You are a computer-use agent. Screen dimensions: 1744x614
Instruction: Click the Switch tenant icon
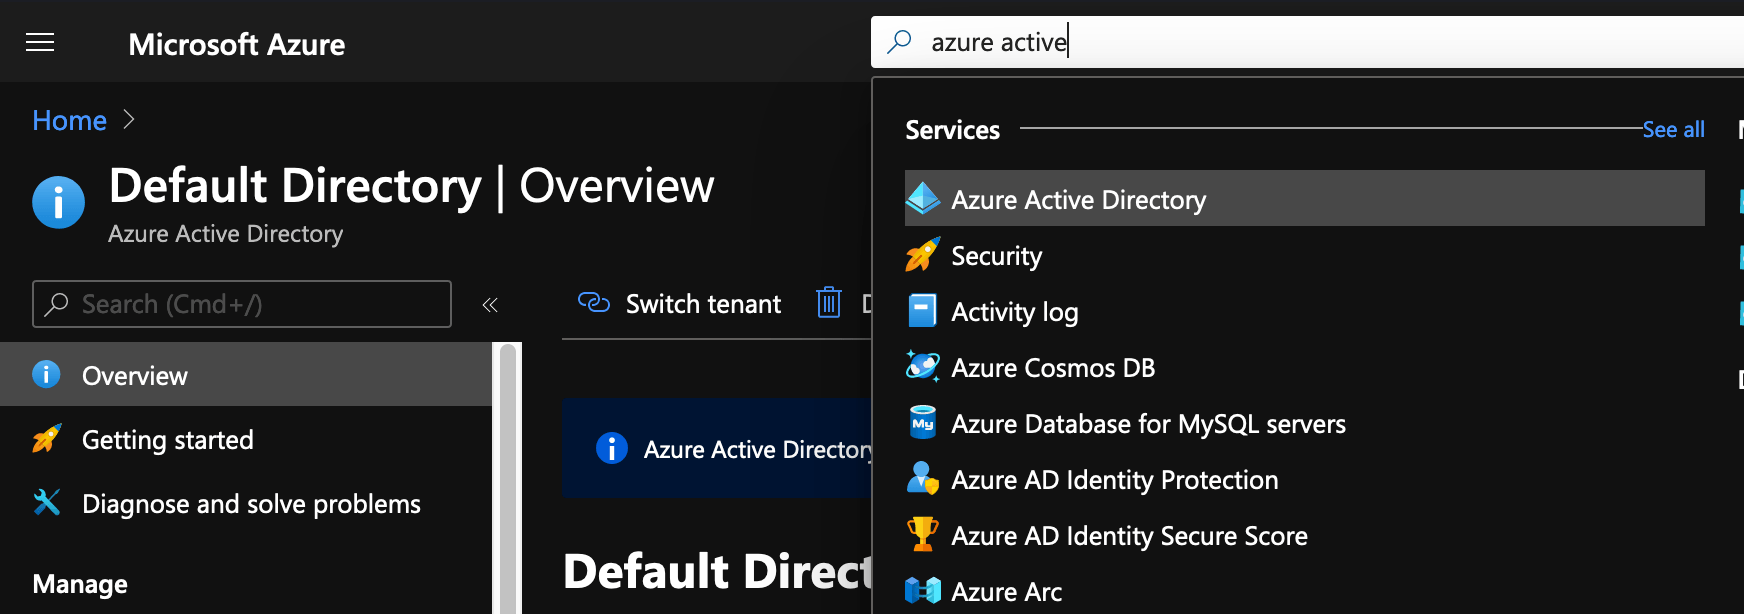coord(594,303)
